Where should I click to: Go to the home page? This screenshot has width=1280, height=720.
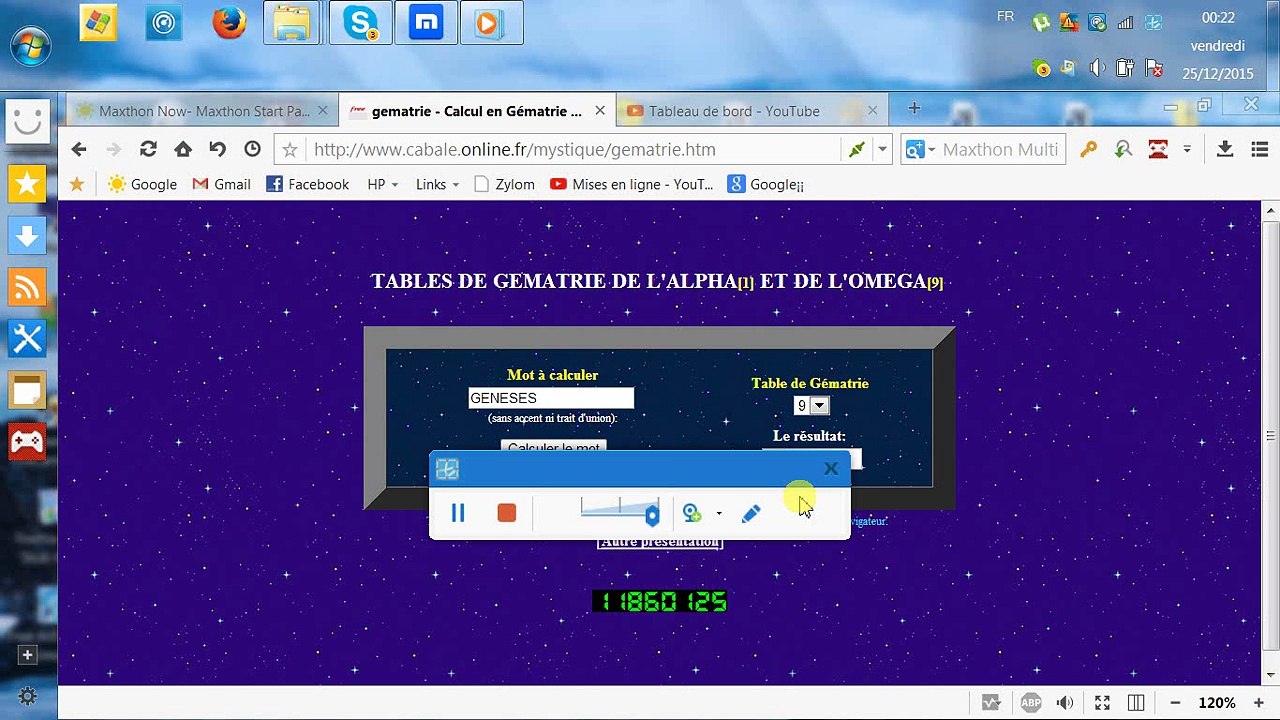coord(182,149)
